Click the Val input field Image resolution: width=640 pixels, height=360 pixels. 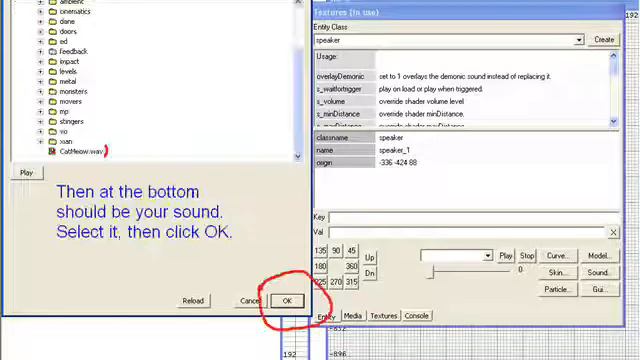point(467,232)
